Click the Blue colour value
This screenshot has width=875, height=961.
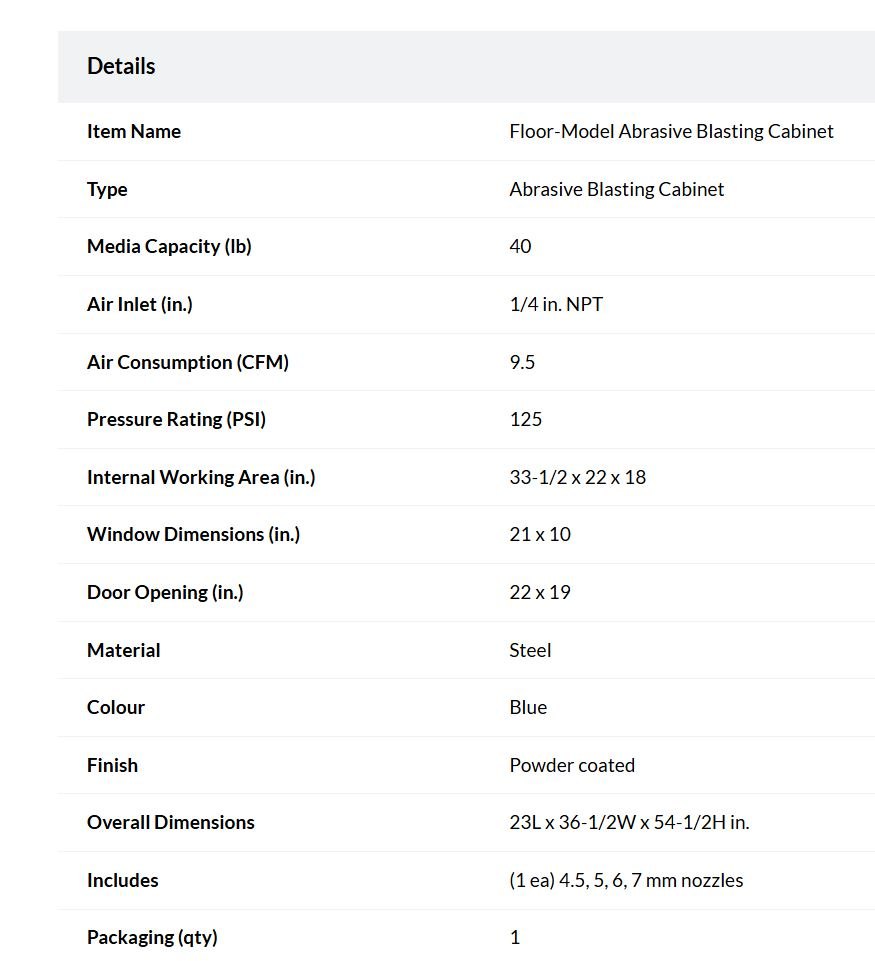point(528,707)
